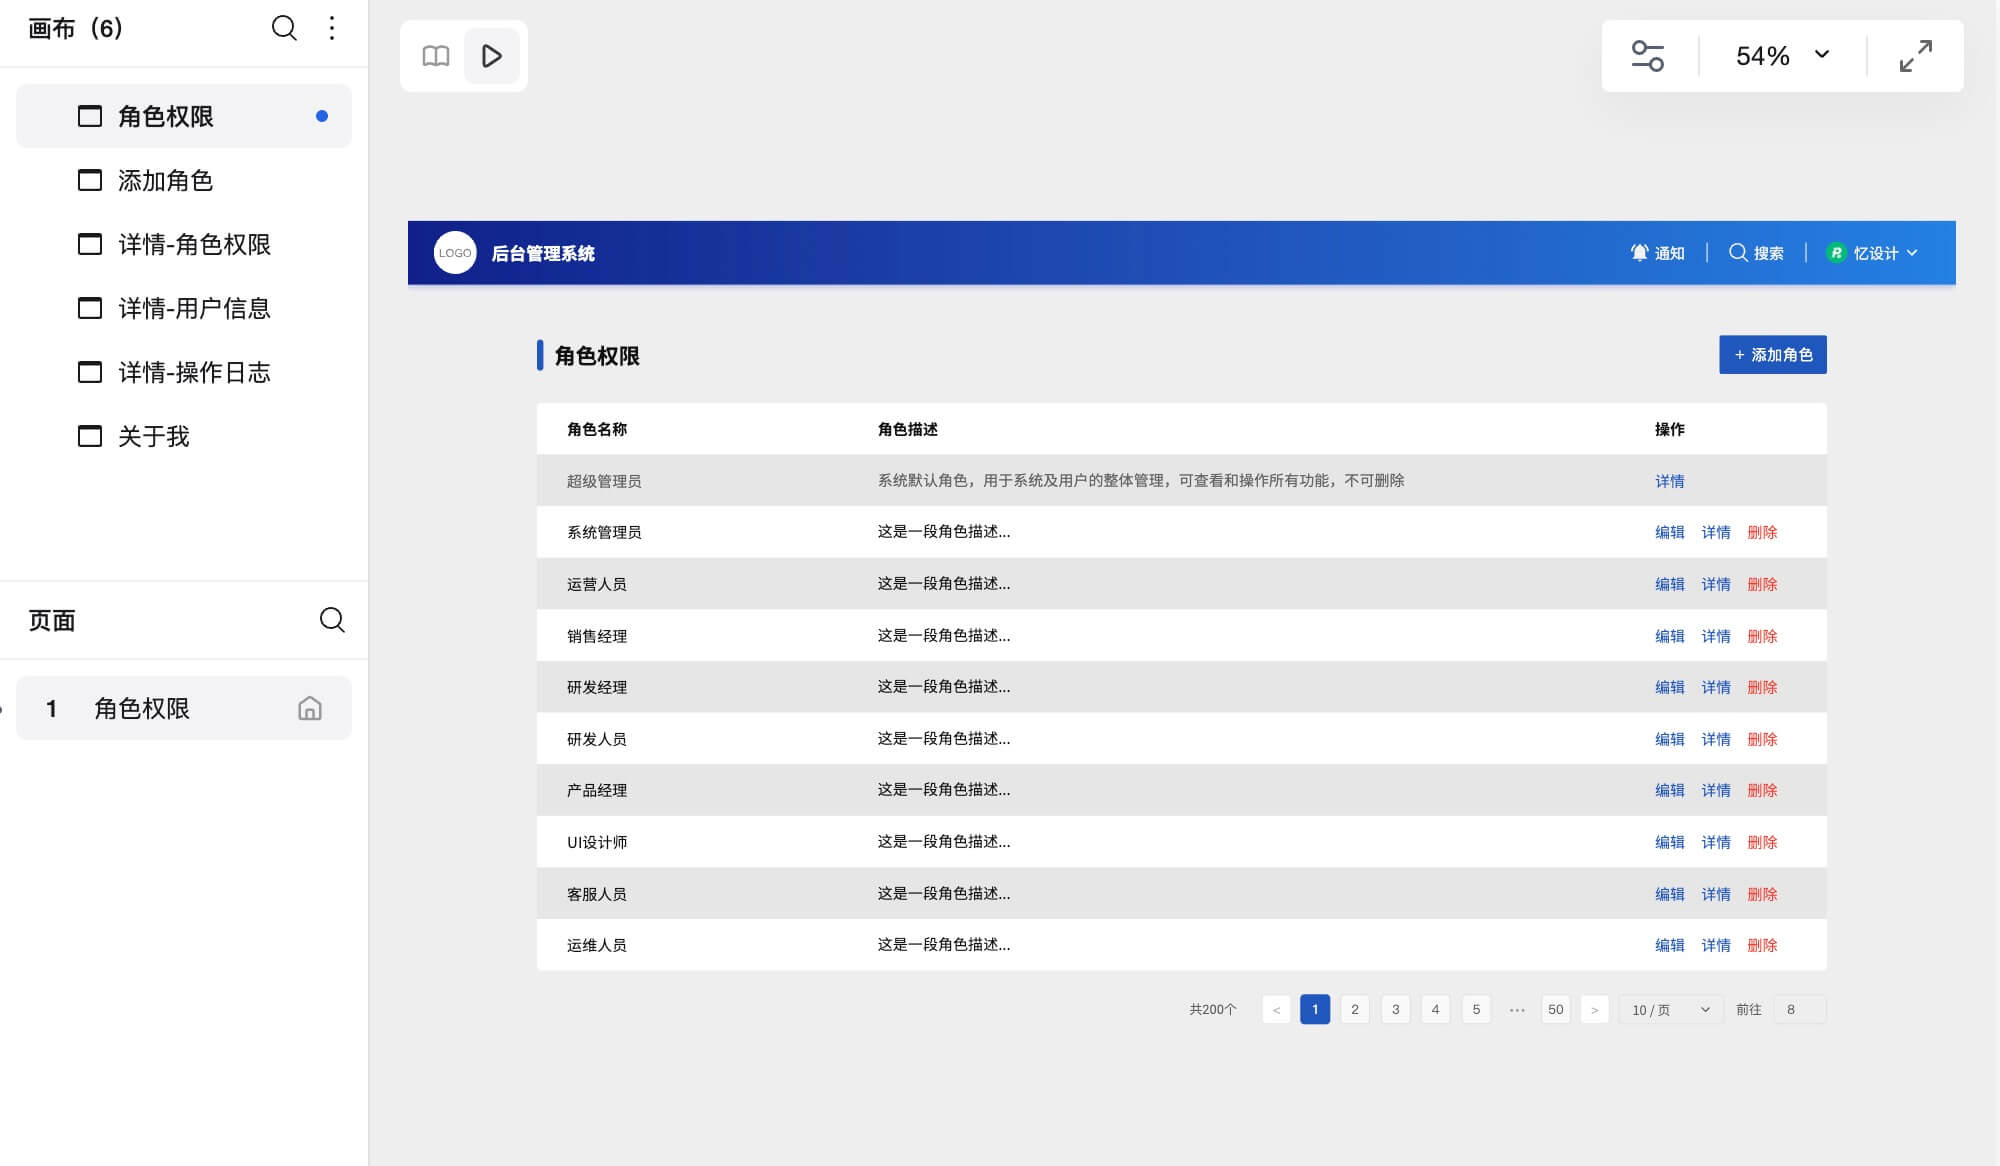Open the 54% zoom level dropdown

(1782, 56)
